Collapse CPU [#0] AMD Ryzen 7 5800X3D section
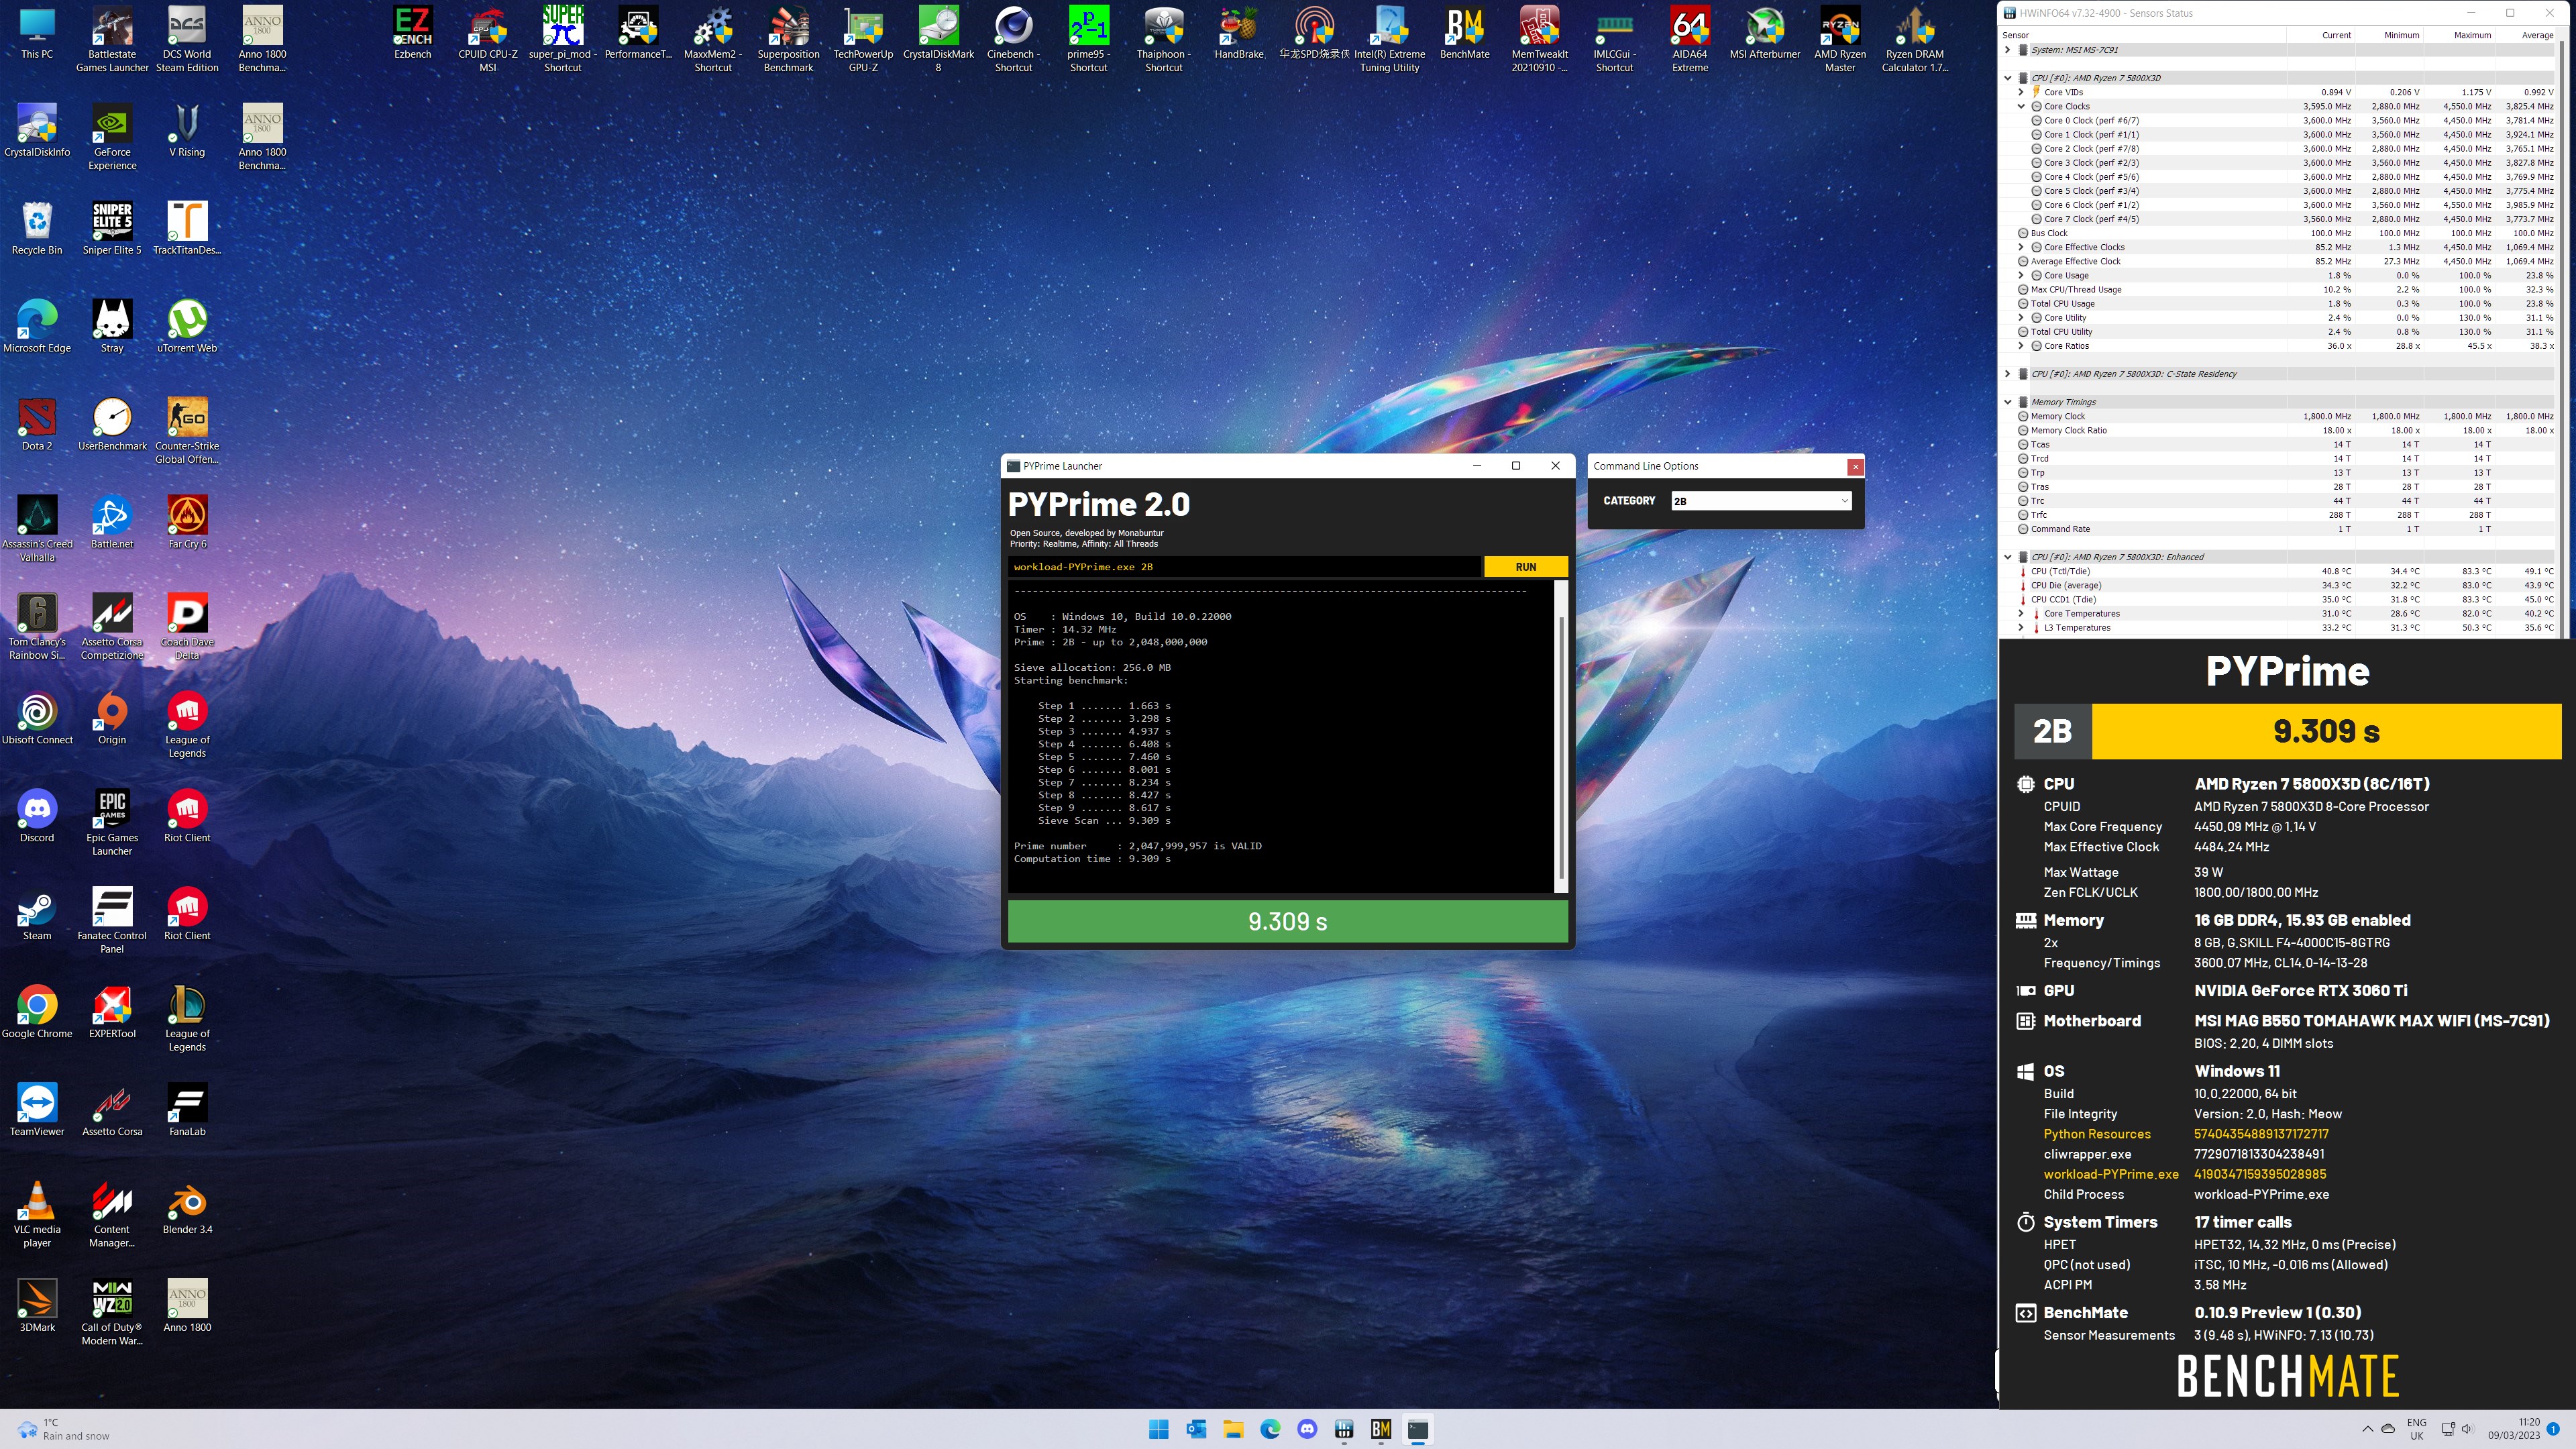This screenshot has height=1449, width=2576. tap(2007, 78)
